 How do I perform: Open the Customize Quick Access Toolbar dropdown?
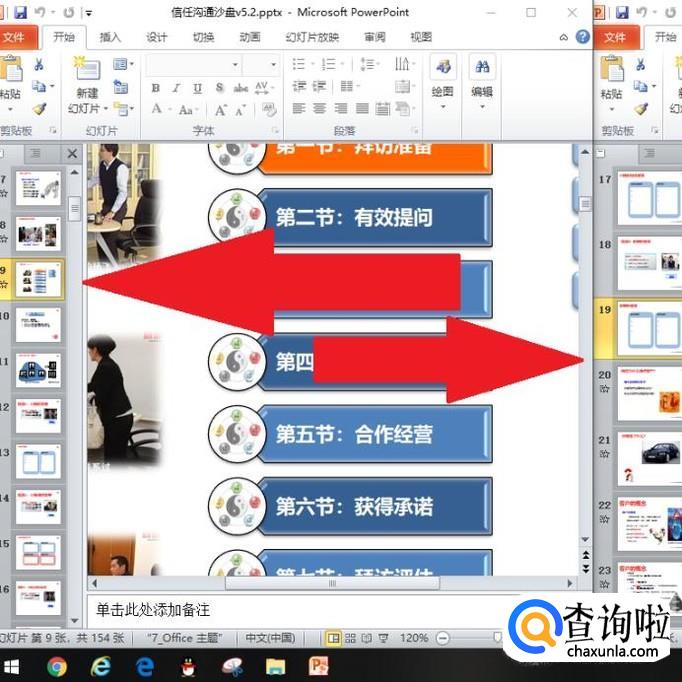89,13
